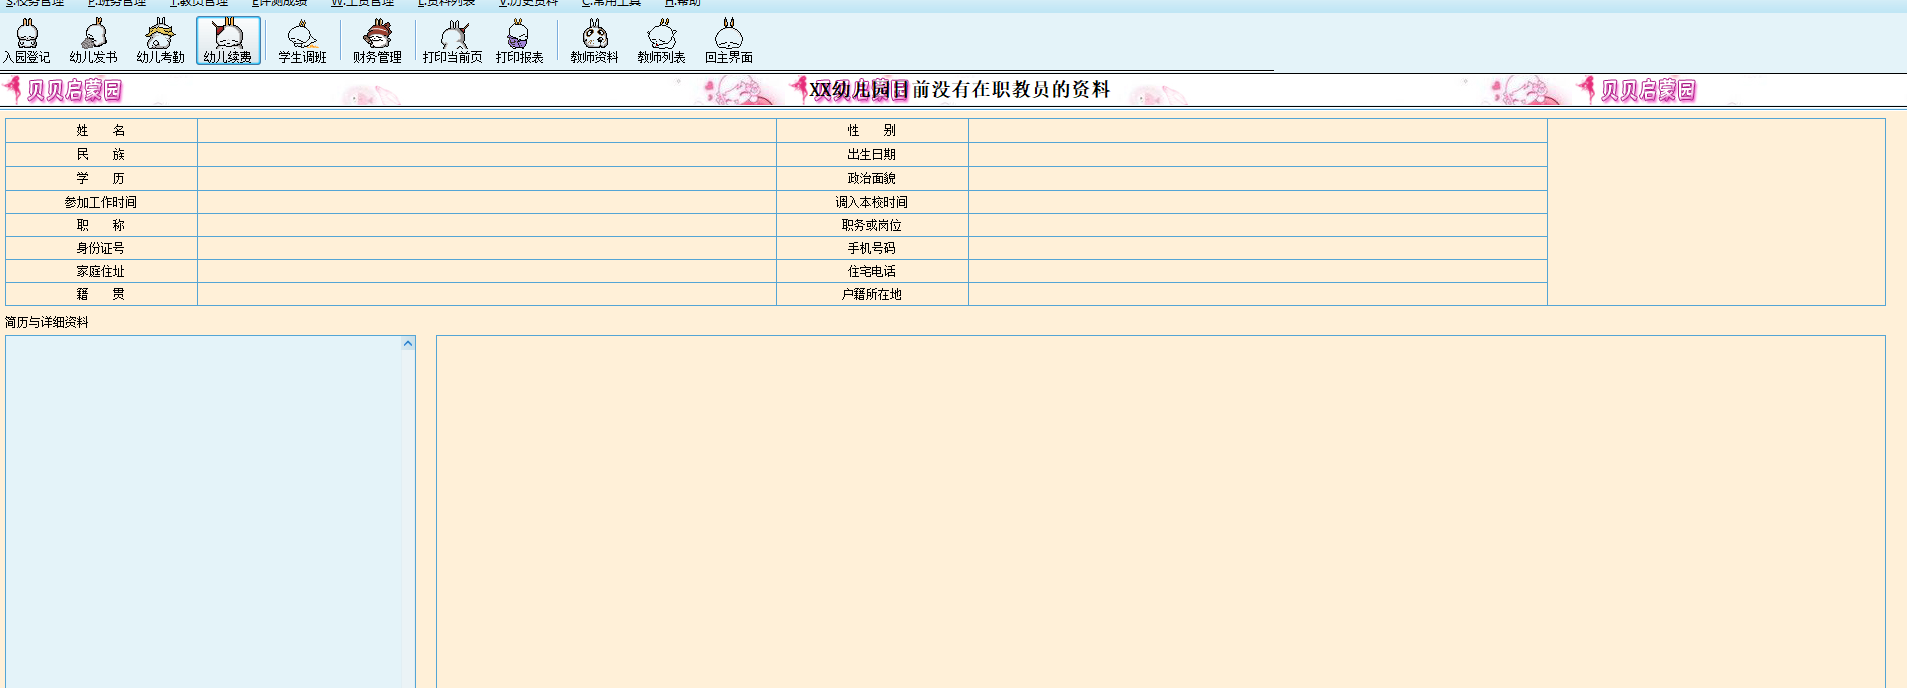Click the 籍贯 native place field
The height and width of the screenshot is (688, 1907).
487,294
